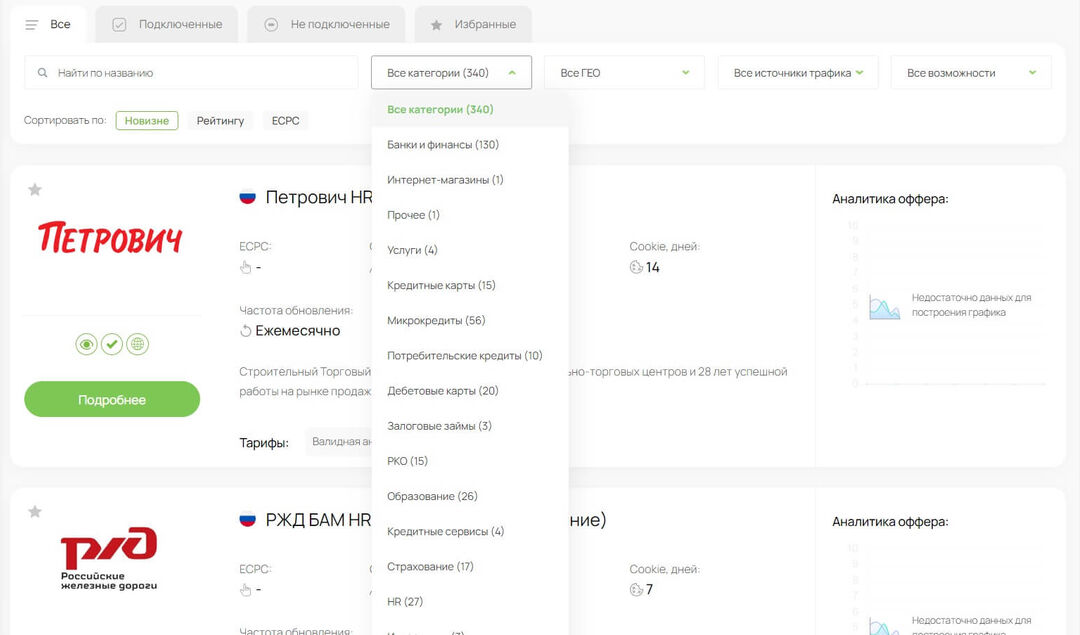Screen dimensions: 1080x635
Task: Toggle the favorite star on РЖД БАМ card
Action: click(x=35, y=510)
